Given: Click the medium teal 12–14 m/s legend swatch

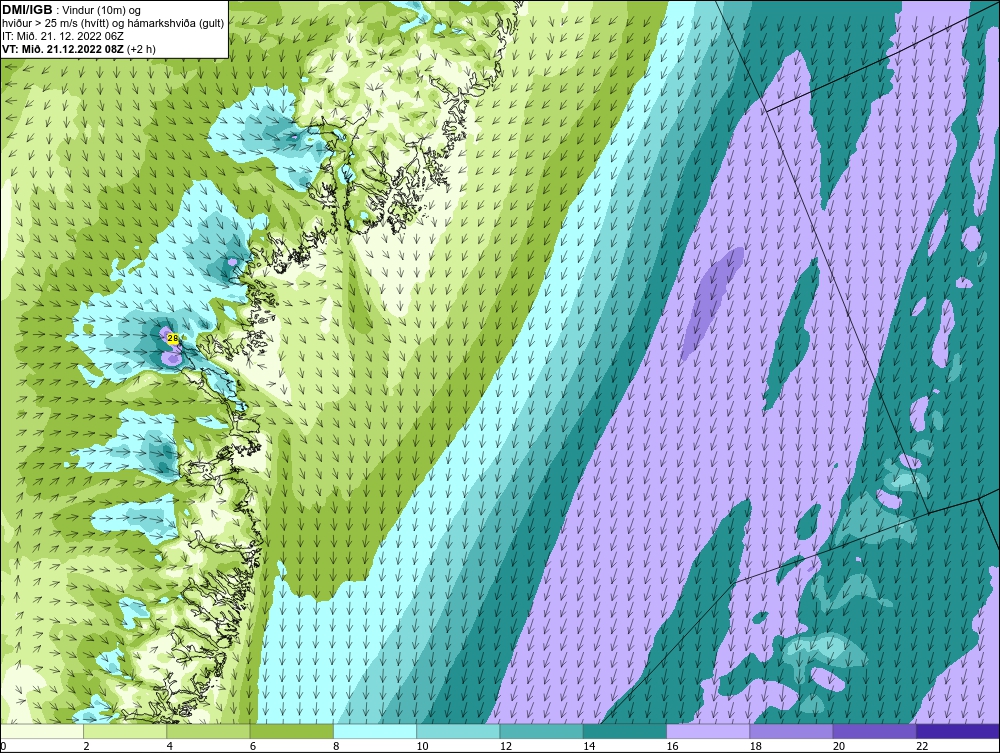Looking at the screenshot, I should [541, 731].
